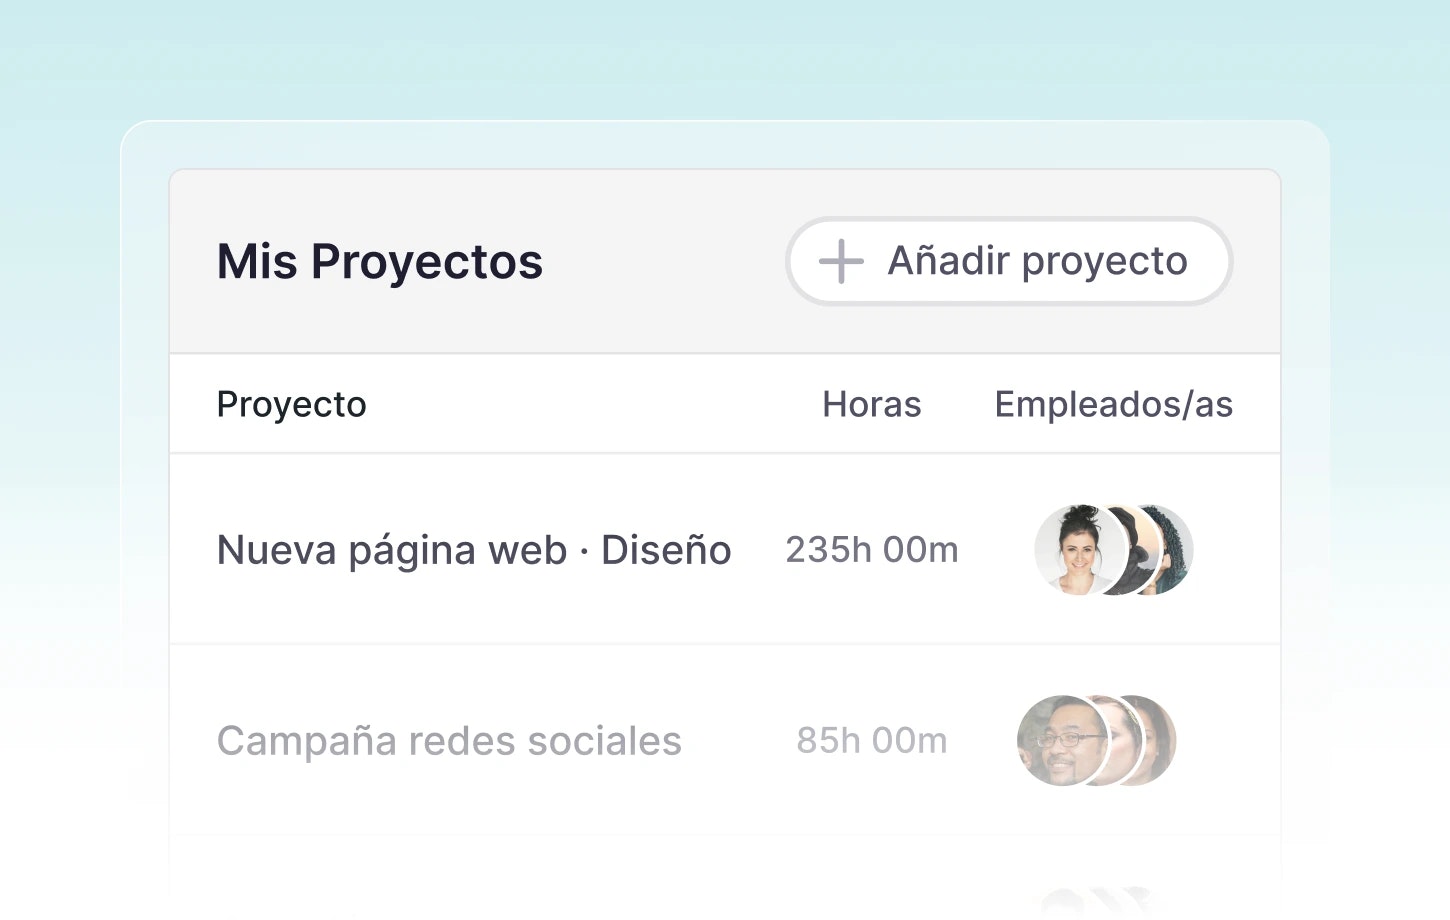This screenshot has height=920, width=1450.
Task: Sort by the Horas column header
Action: pos(871,405)
